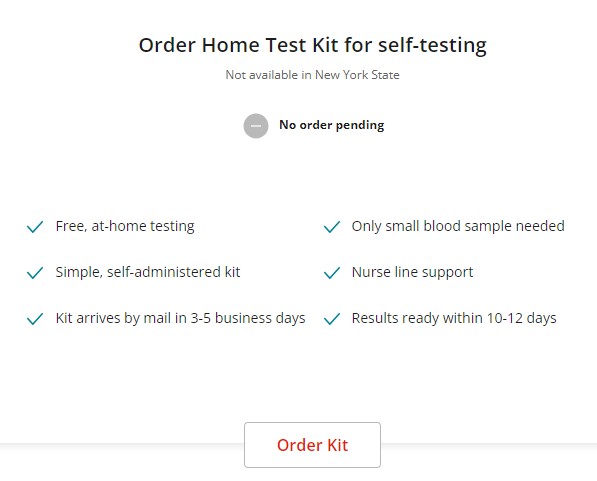The width and height of the screenshot is (597, 481).
Task: Click Kit arrives by mail in 3-5 business days
Action: pos(180,318)
